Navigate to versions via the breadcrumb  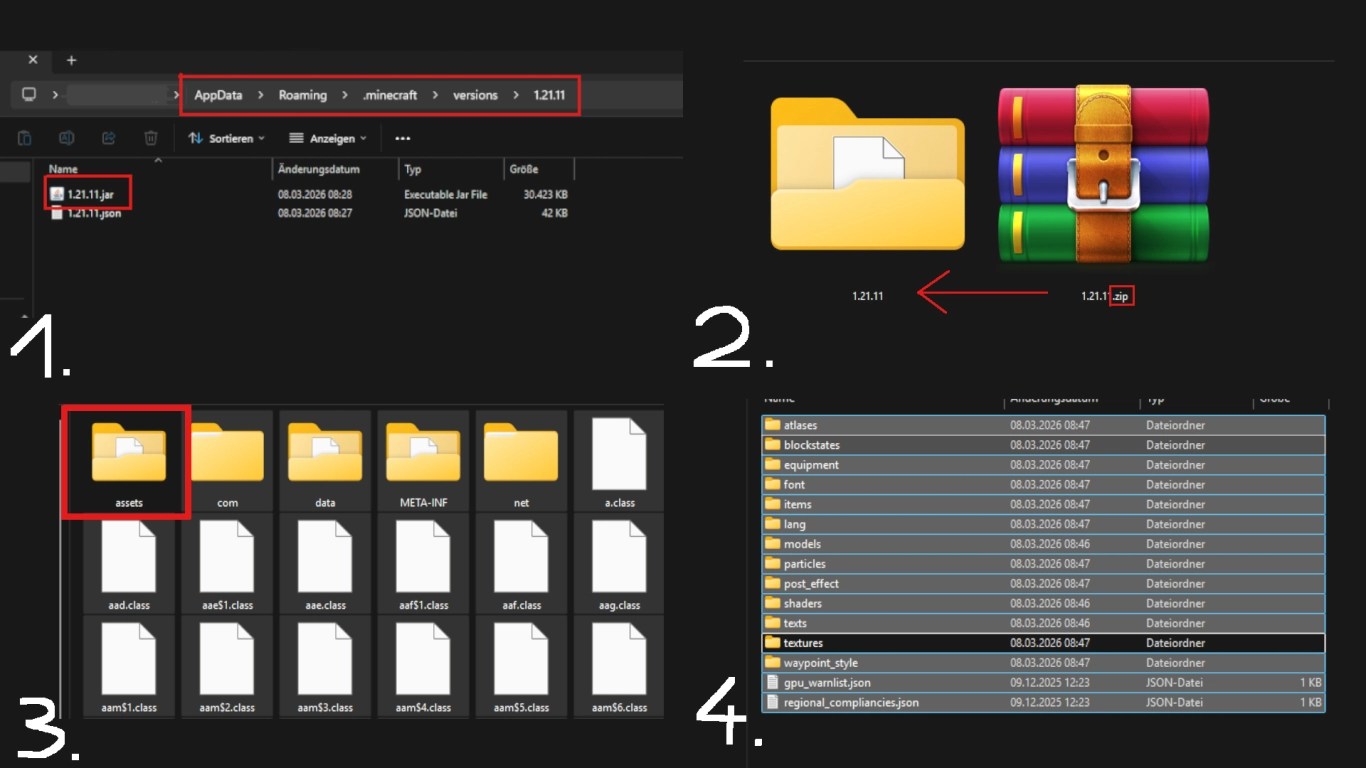pyautogui.click(x=474, y=94)
